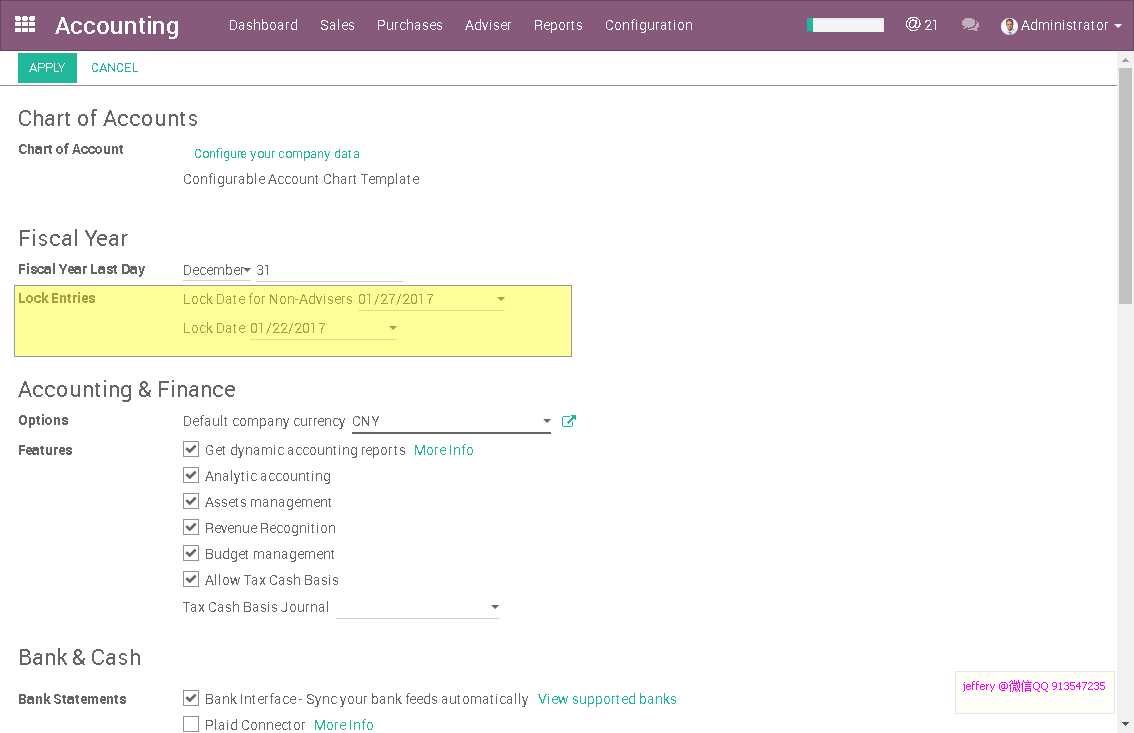Open external link icon next to CNY currency
This screenshot has height=733, width=1134.
point(568,421)
